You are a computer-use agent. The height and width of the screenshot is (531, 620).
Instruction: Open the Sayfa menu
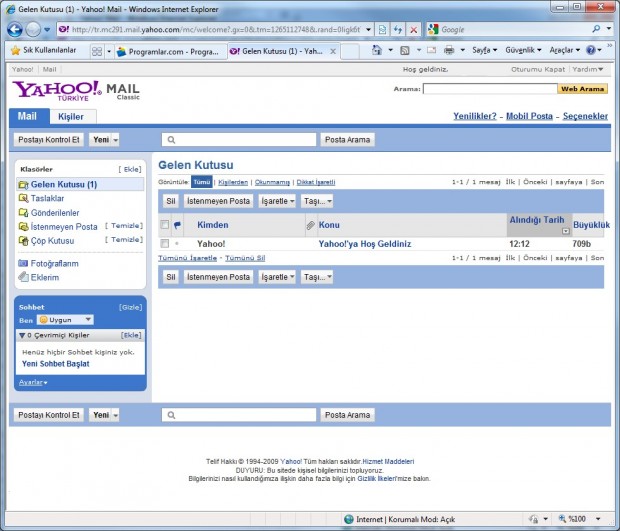point(484,50)
